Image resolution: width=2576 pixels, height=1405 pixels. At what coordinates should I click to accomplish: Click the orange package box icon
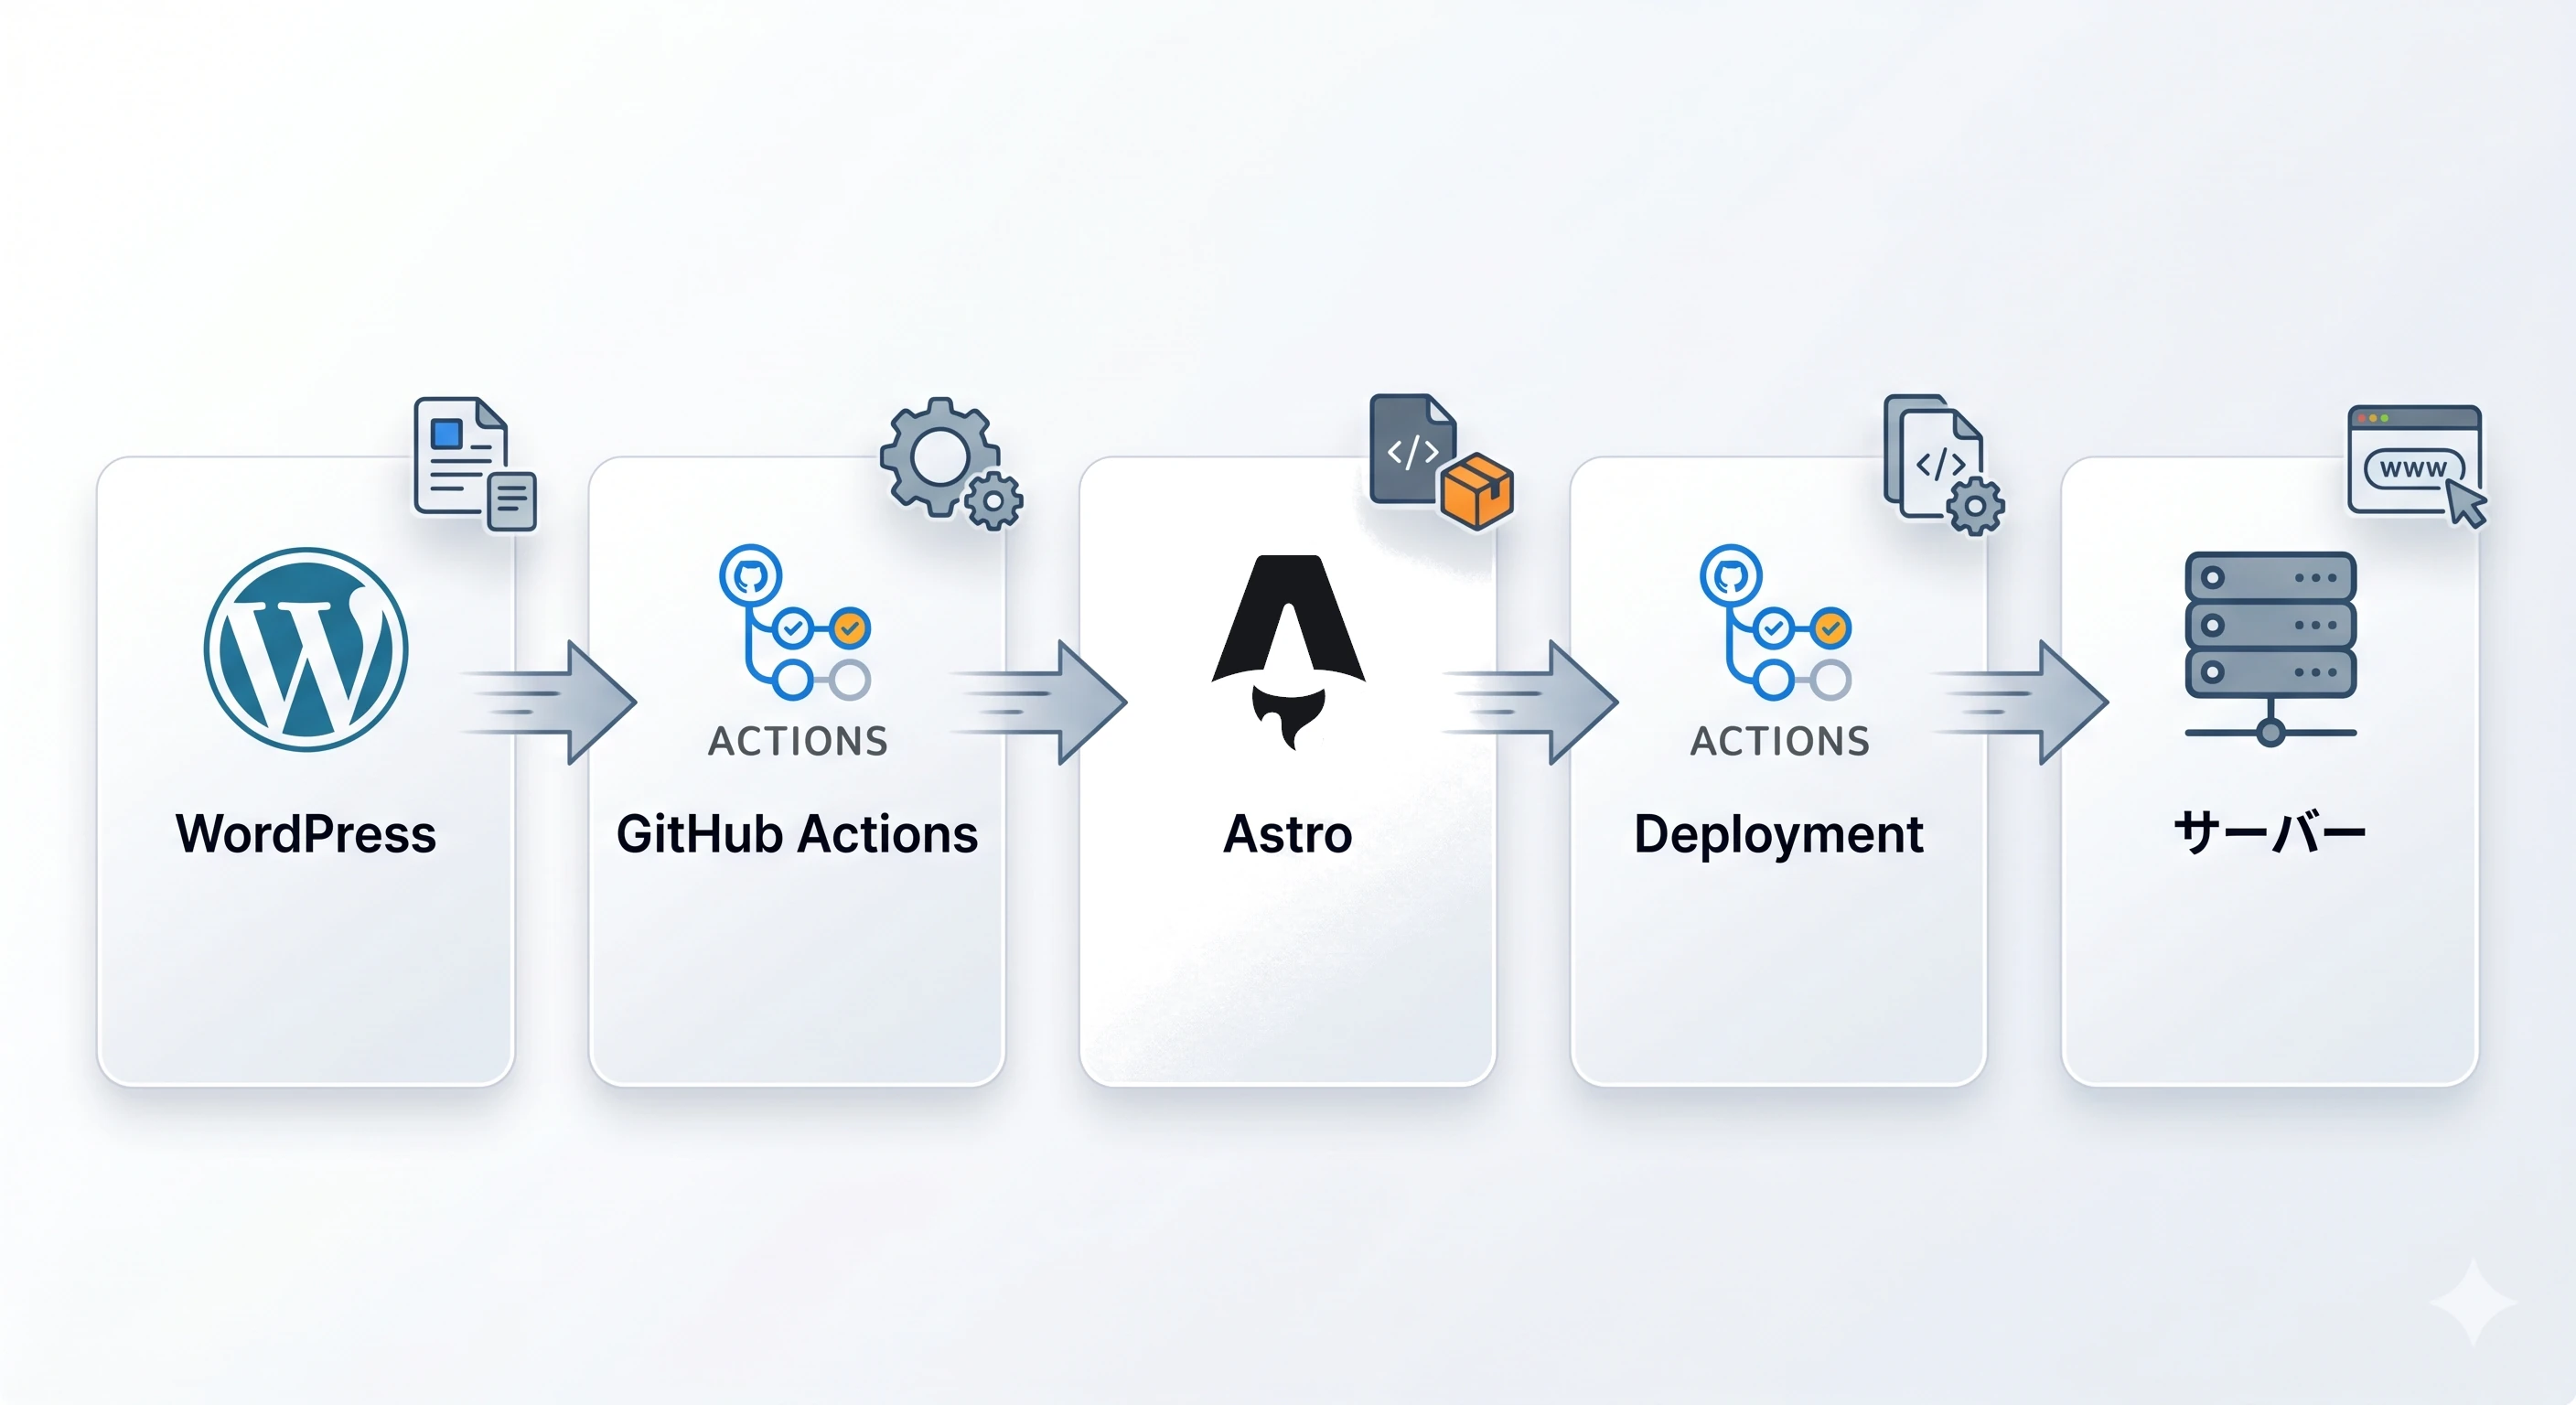(1477, 490)
